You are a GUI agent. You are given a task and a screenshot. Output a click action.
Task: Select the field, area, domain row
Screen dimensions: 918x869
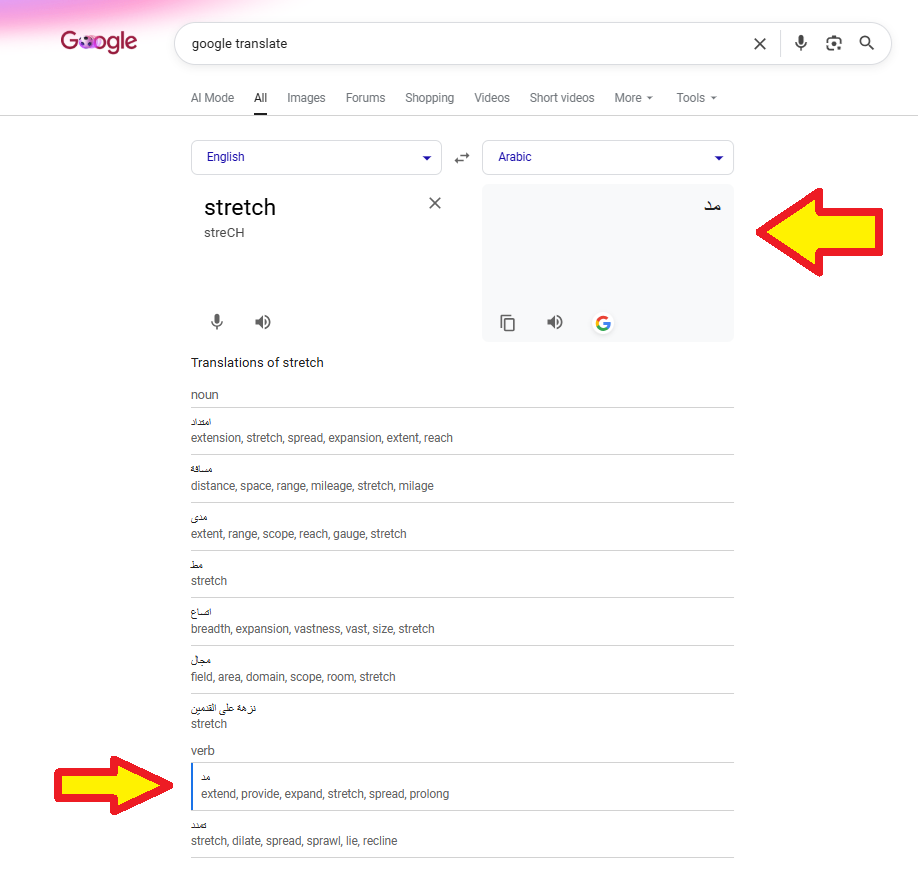tap(462, 670)
